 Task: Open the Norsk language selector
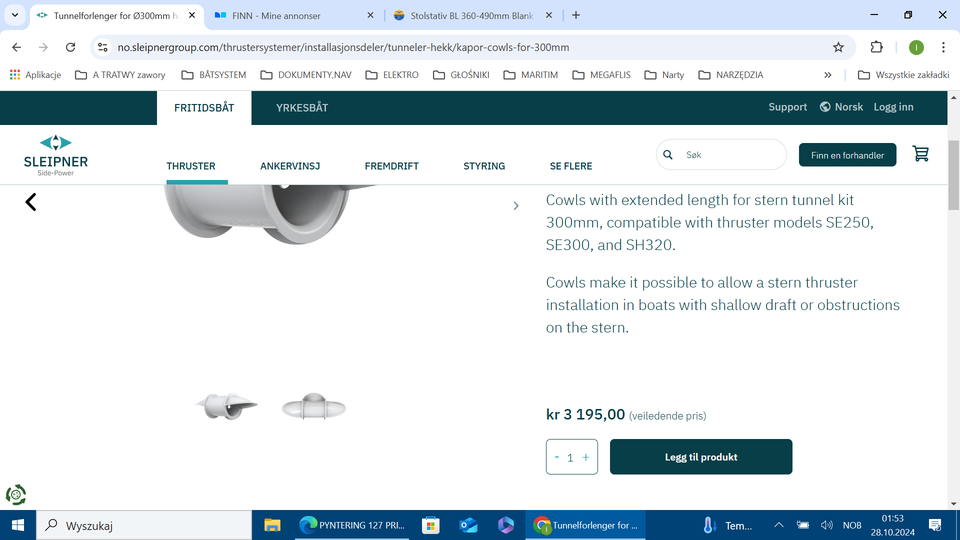click(841, 107)
